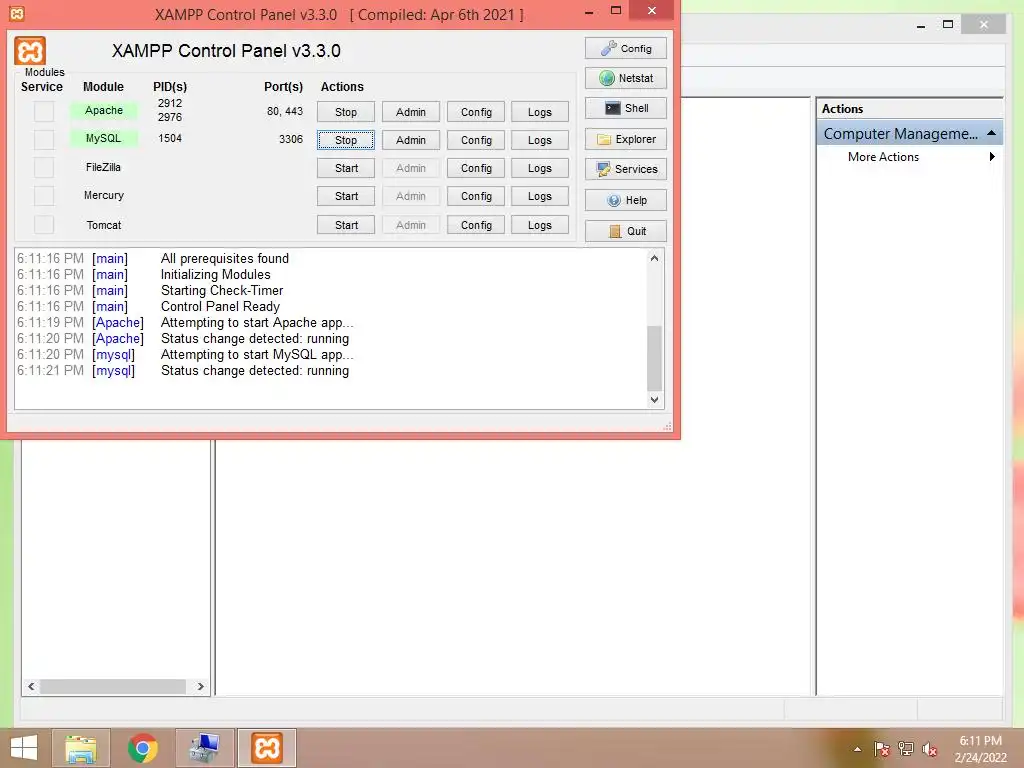Start the Tomcat module

click(x=346, y=225)
